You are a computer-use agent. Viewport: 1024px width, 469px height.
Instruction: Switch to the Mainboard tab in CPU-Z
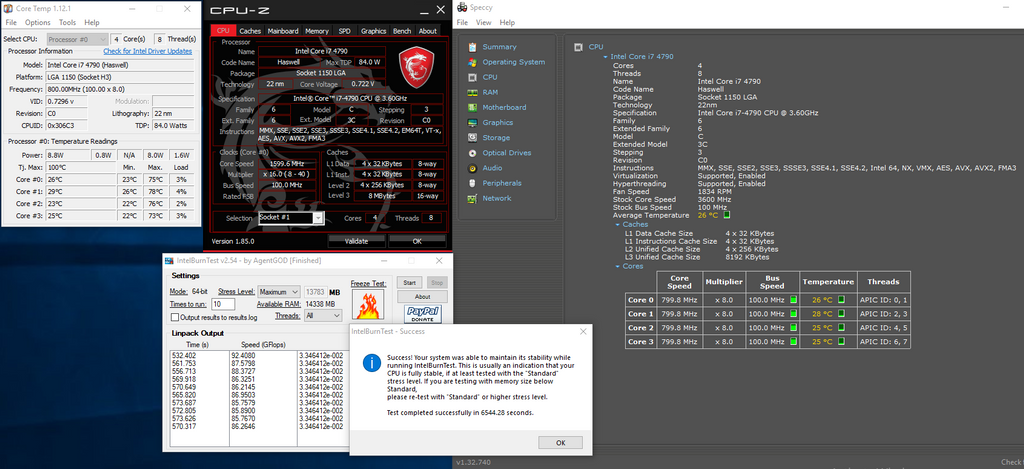(283, 31)
